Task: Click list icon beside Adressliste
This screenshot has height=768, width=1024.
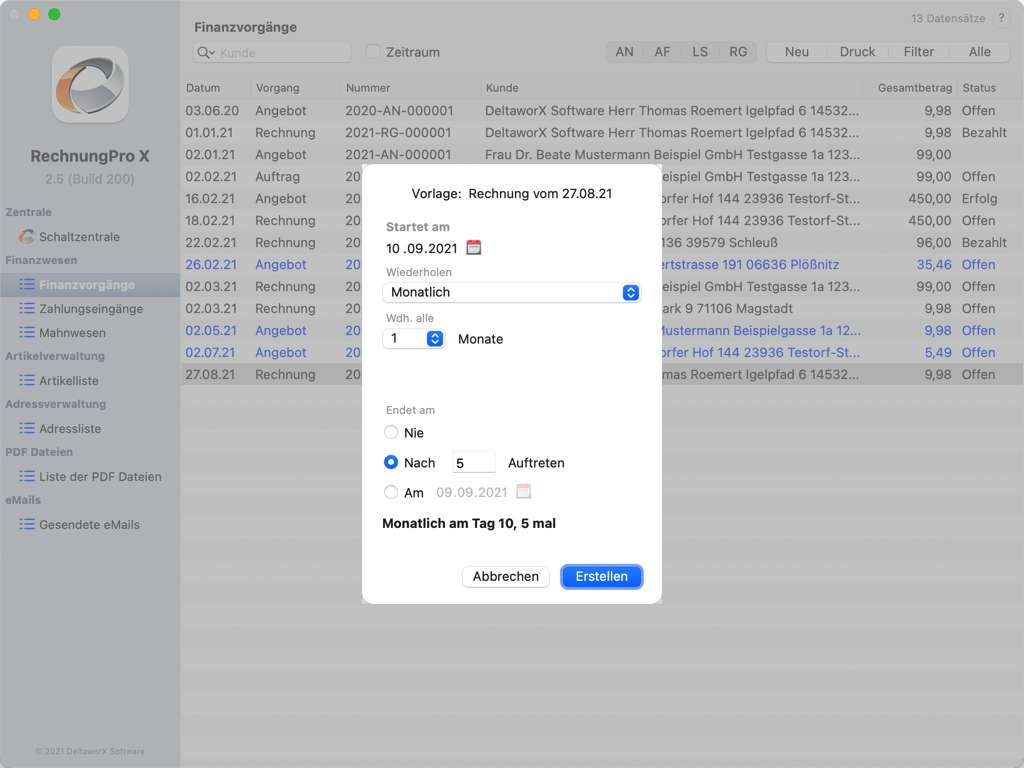Action: click(27, 429)
